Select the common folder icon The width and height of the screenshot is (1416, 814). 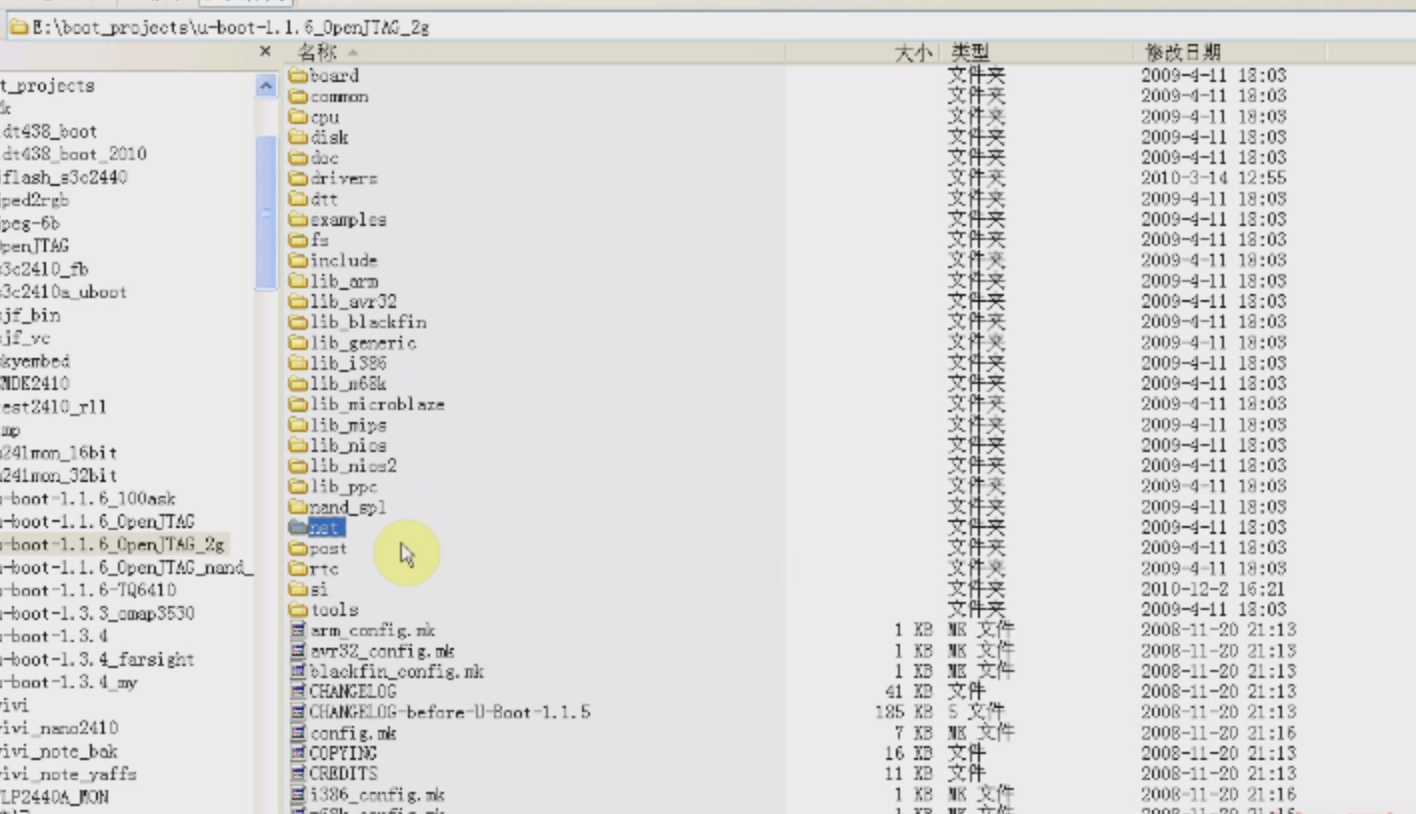(x=298, y=96)
